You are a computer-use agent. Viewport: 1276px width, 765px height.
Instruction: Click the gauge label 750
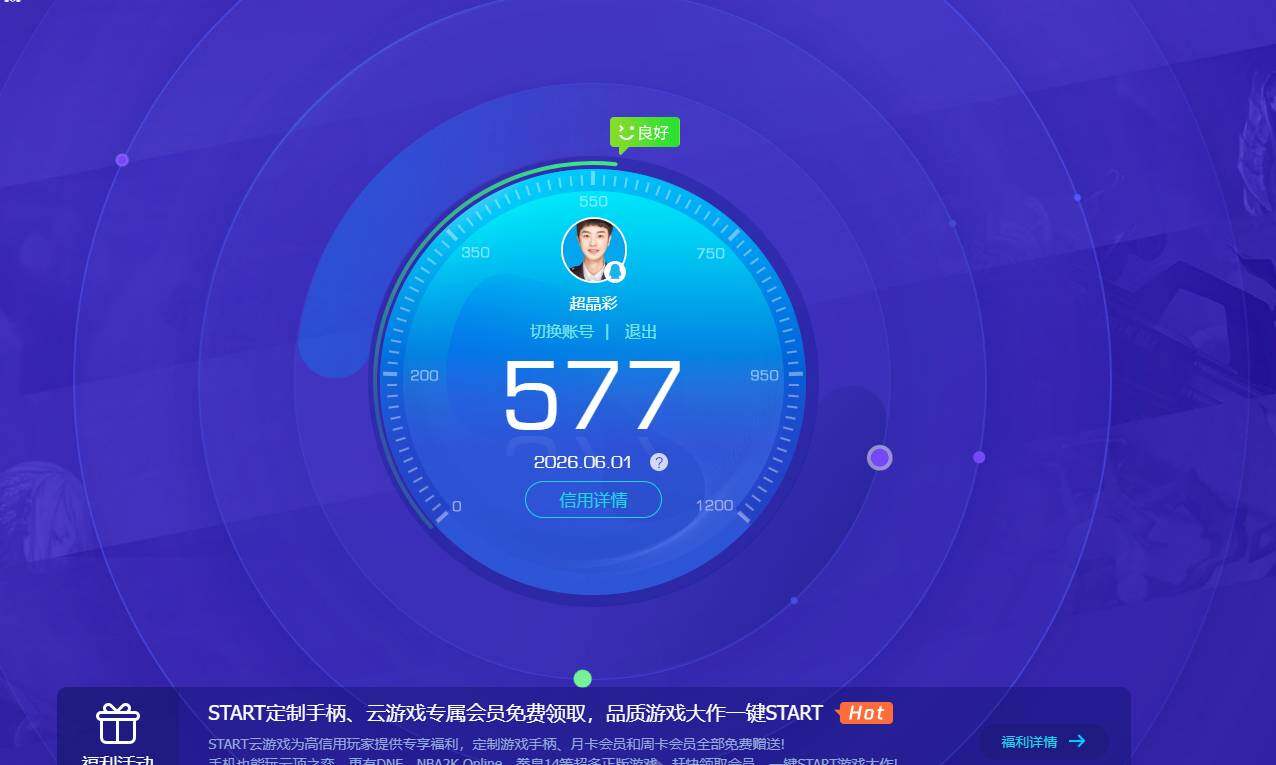710,253
